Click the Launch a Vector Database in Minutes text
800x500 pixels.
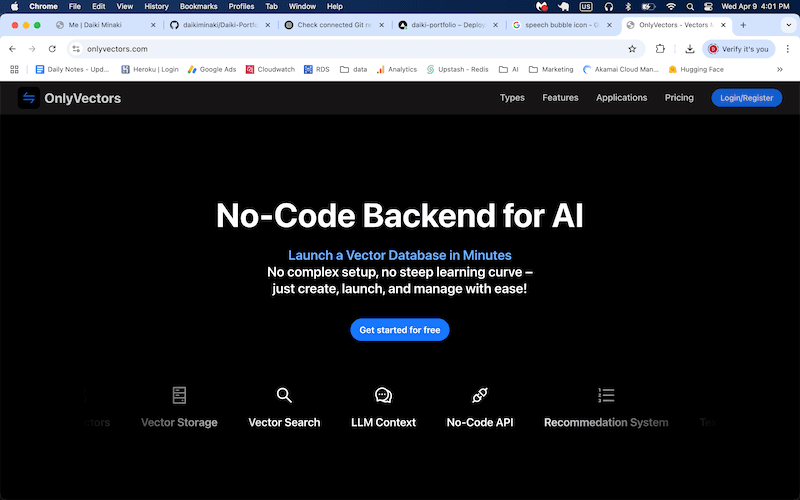[399, 255]
